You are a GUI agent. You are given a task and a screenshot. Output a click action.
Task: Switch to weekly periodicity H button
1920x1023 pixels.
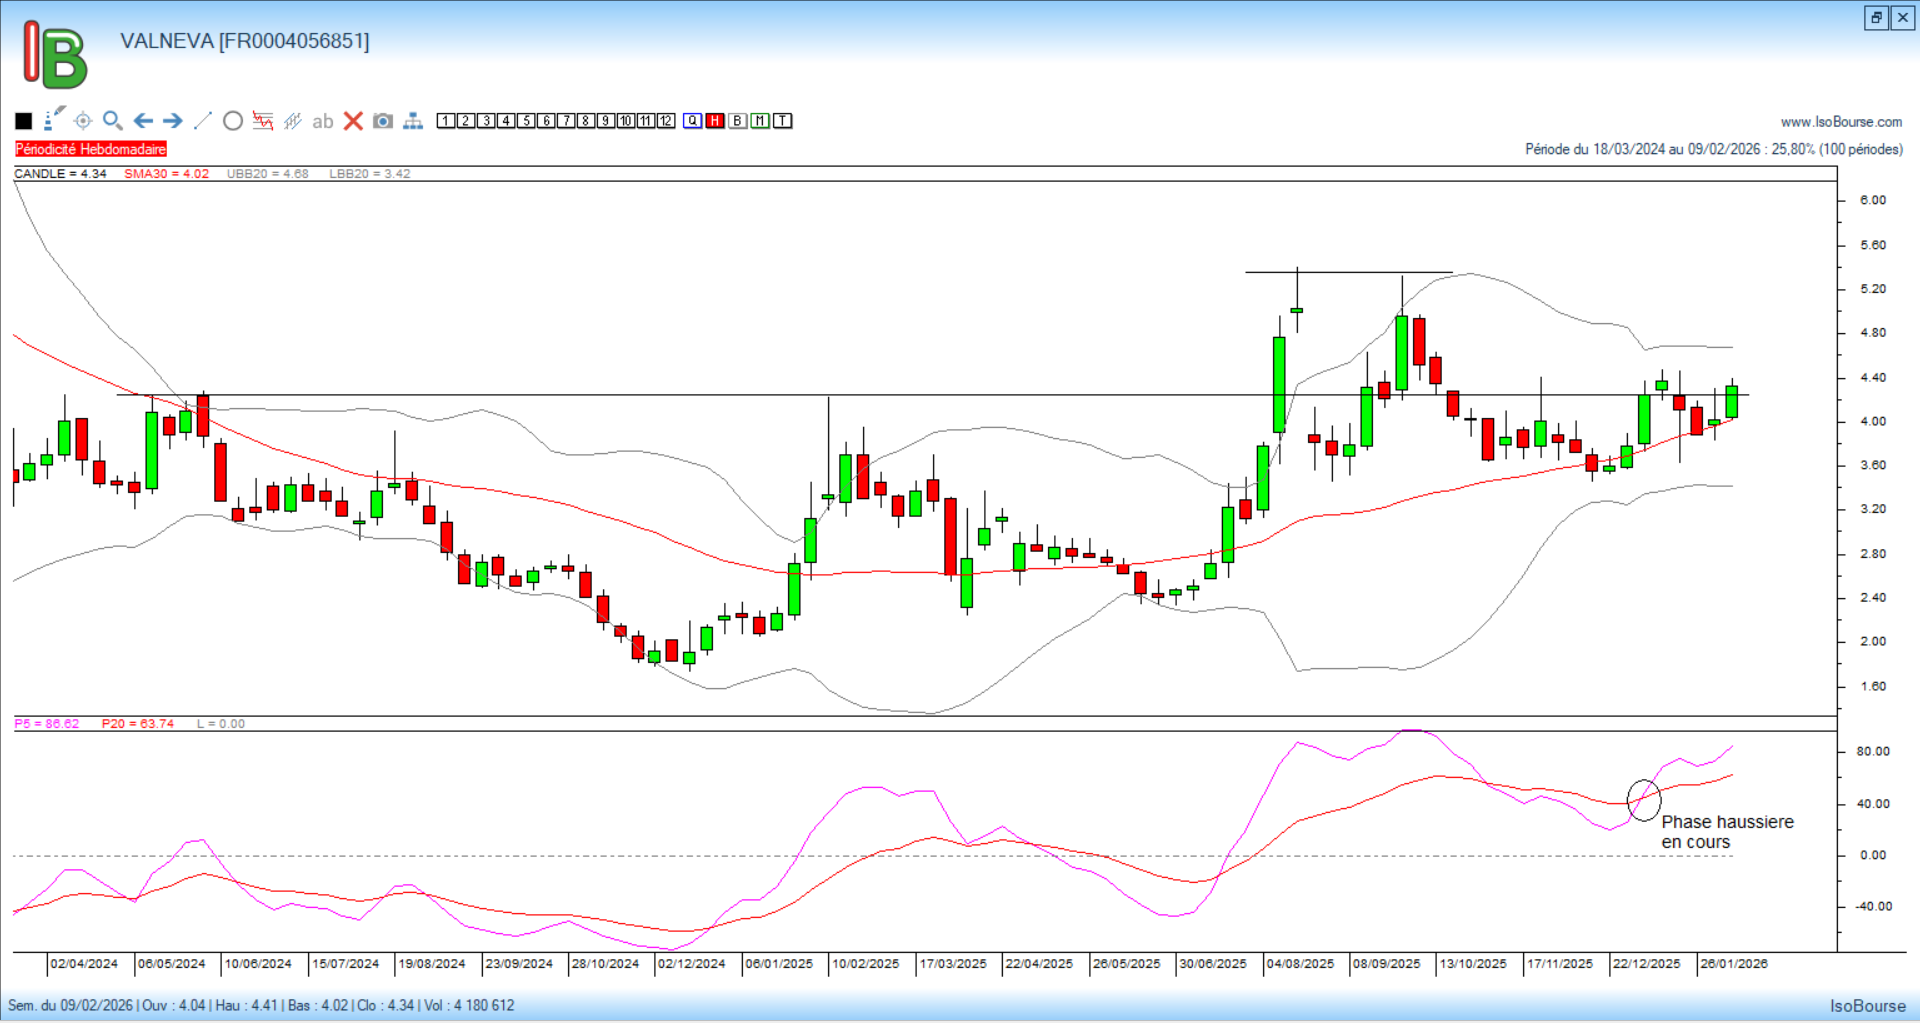(x=715, y=121)
